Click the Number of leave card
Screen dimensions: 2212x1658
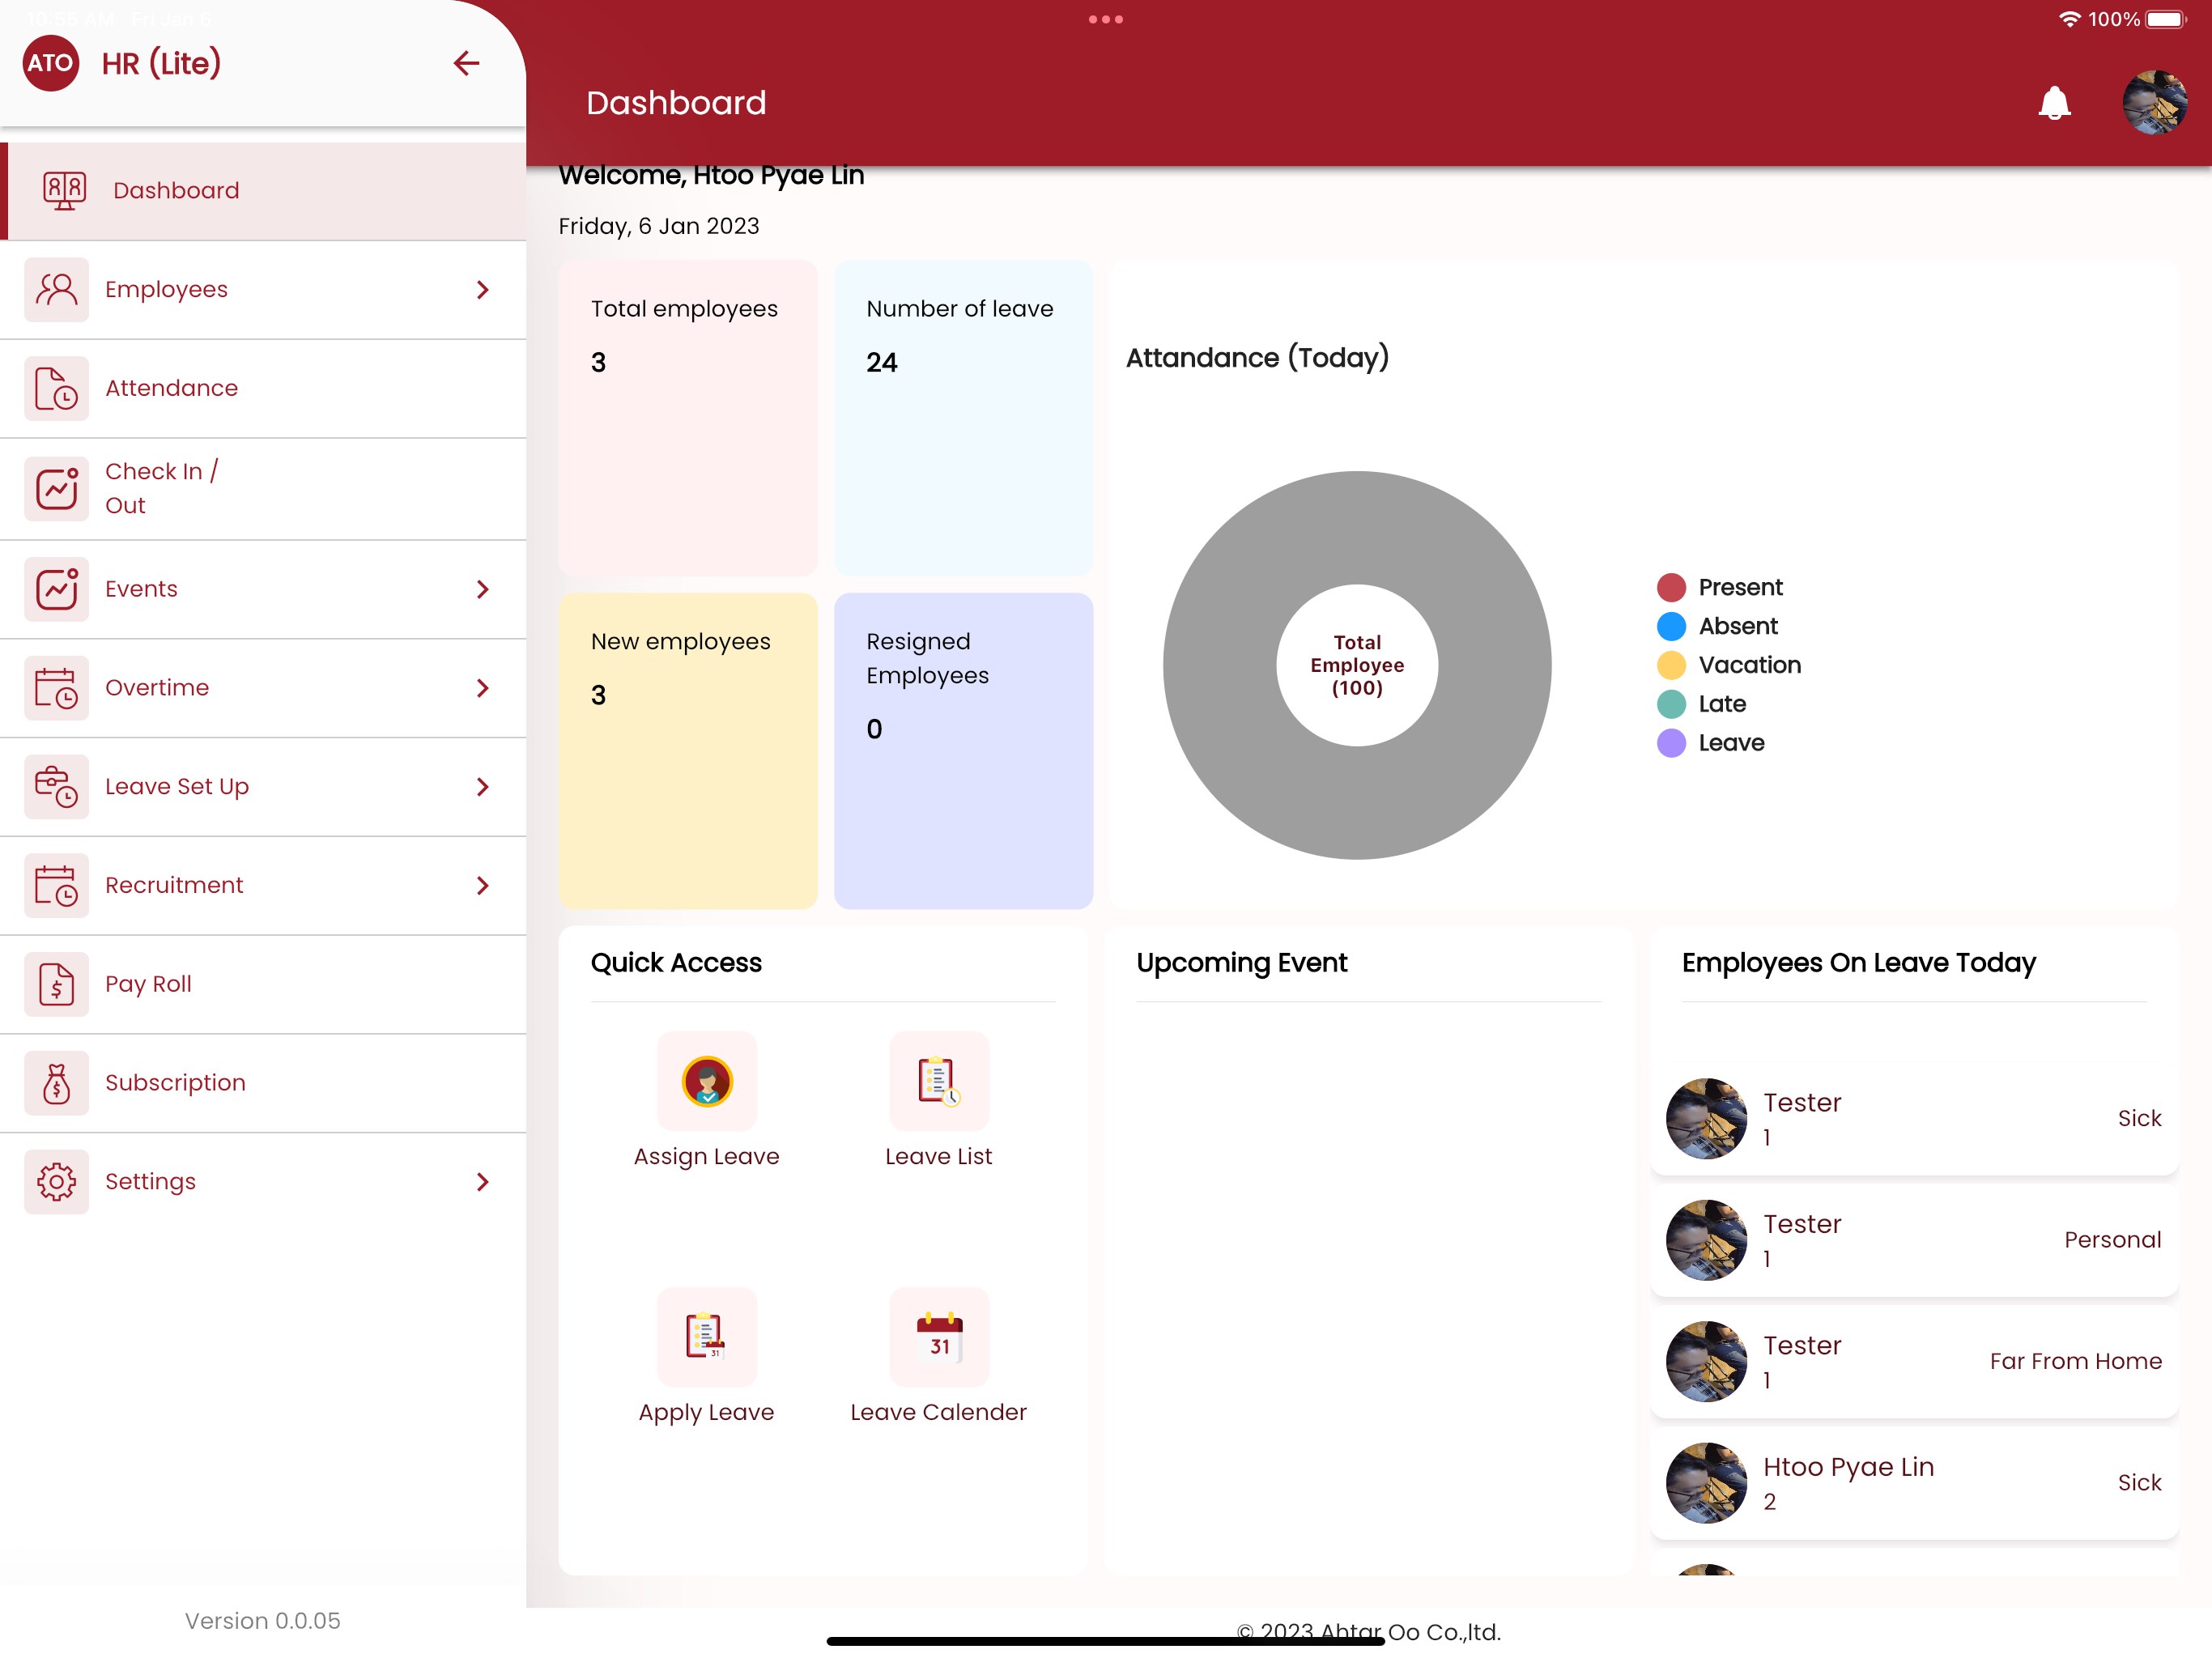963,418
